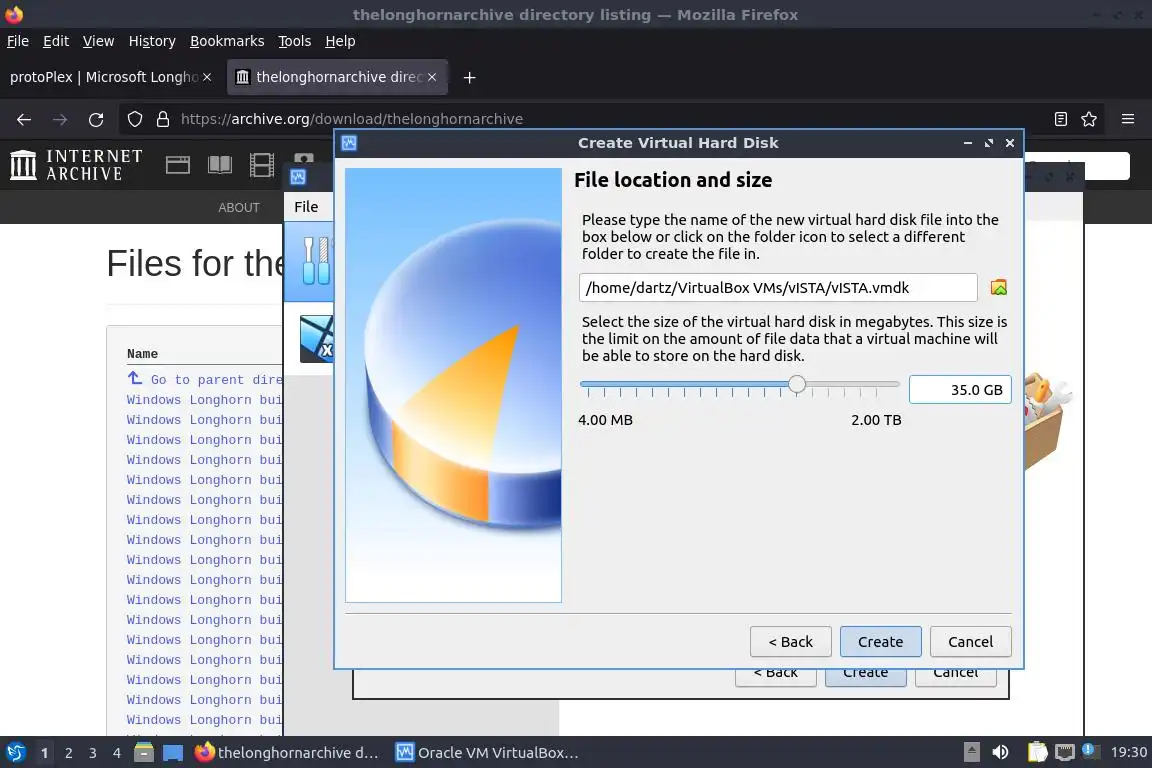Screen dimensions: 1152x768
Task: Click the disk file path input field
Action: (x=778, y=287)
